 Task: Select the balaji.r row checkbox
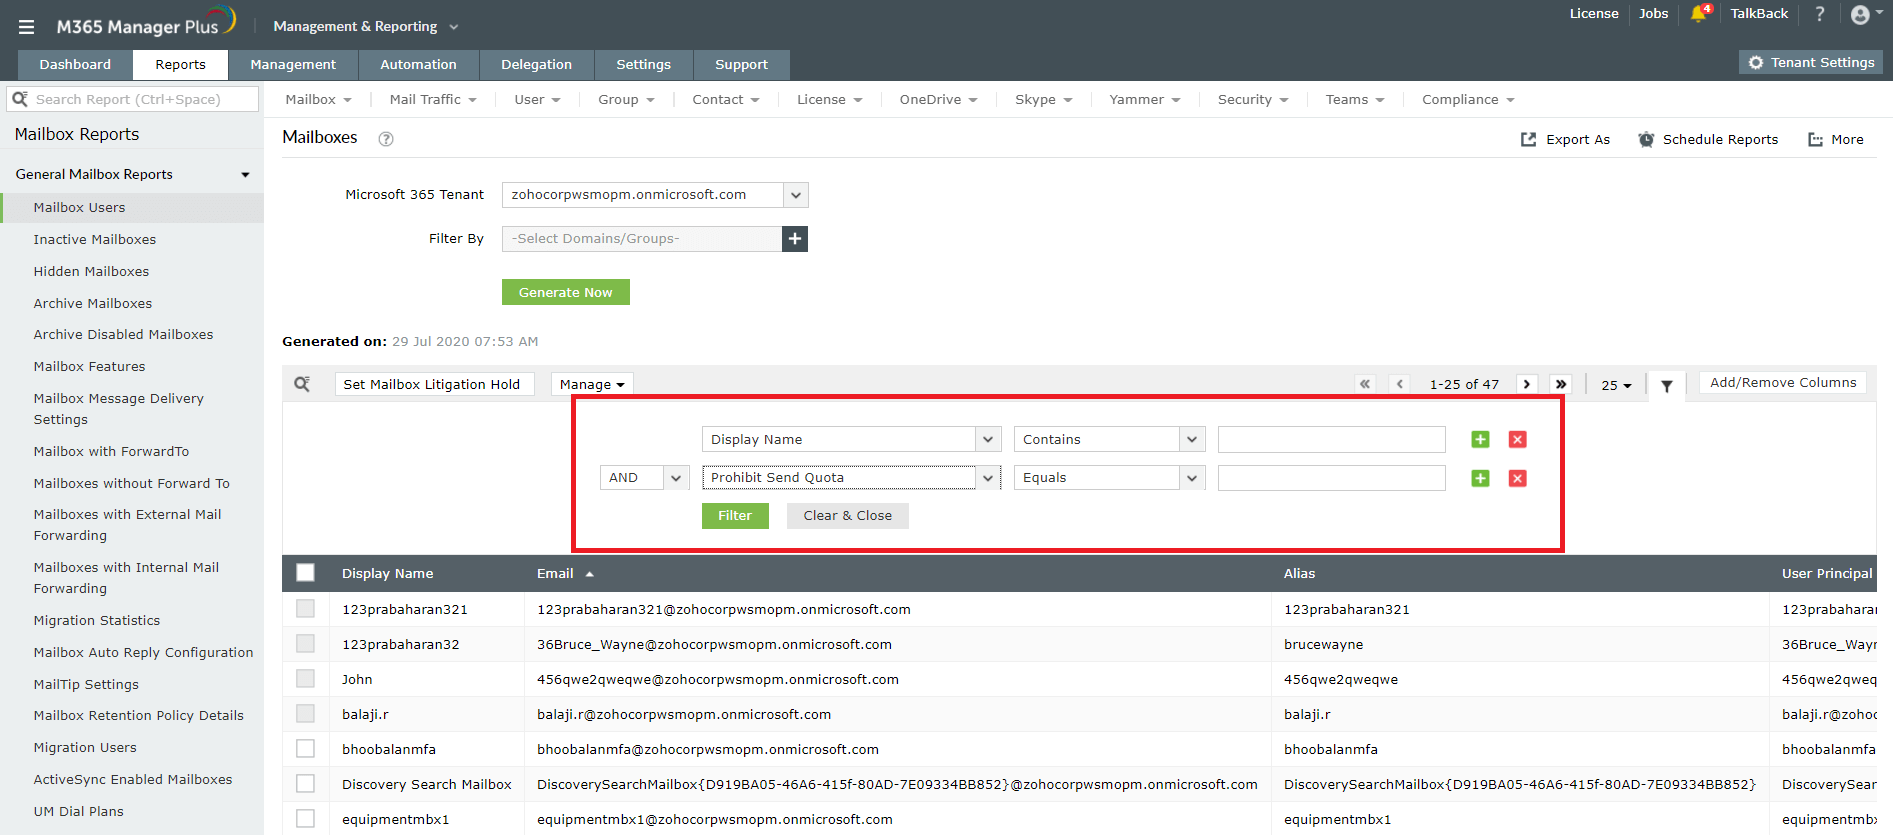click(306, 714)
